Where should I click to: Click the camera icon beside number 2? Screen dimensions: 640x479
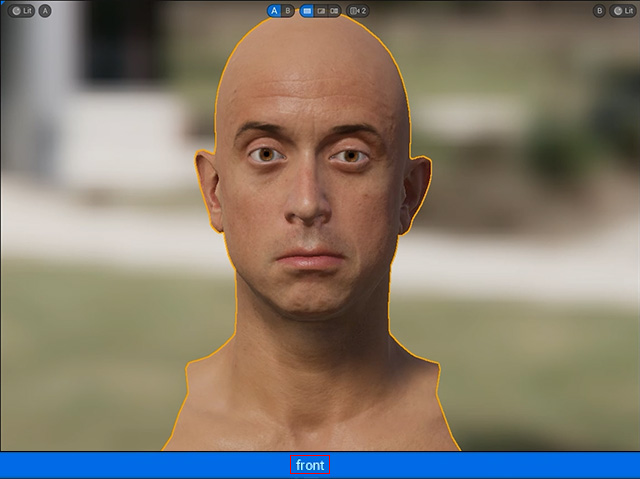coord(354,11)
